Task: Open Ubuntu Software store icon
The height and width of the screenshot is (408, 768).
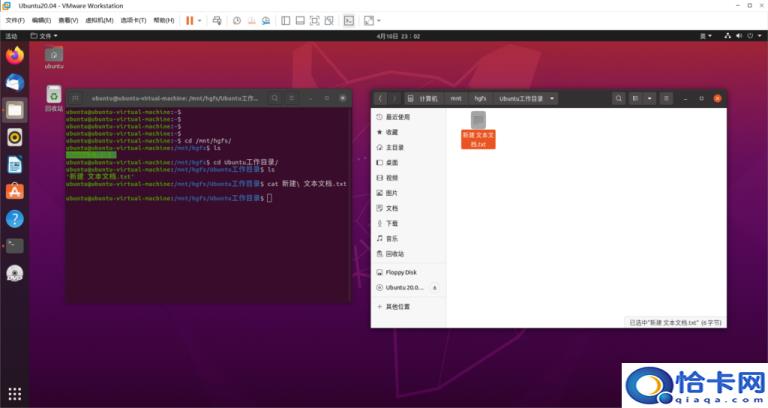Action: [14, 191]
